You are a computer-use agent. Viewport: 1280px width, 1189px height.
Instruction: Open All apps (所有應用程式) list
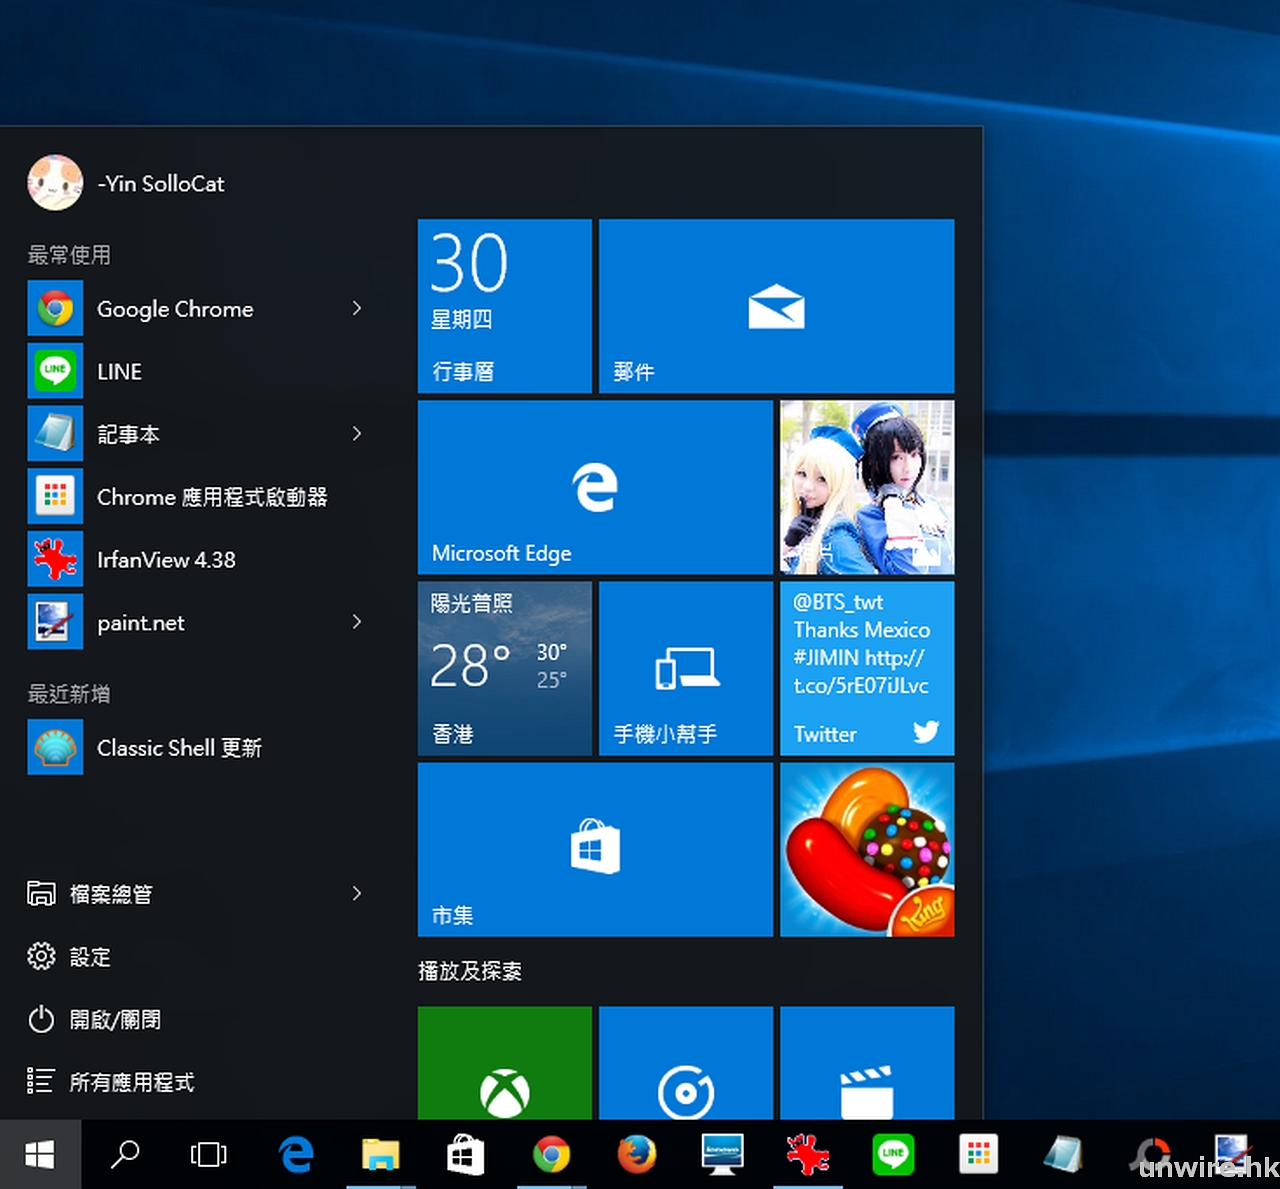[x=130, y=1082]
